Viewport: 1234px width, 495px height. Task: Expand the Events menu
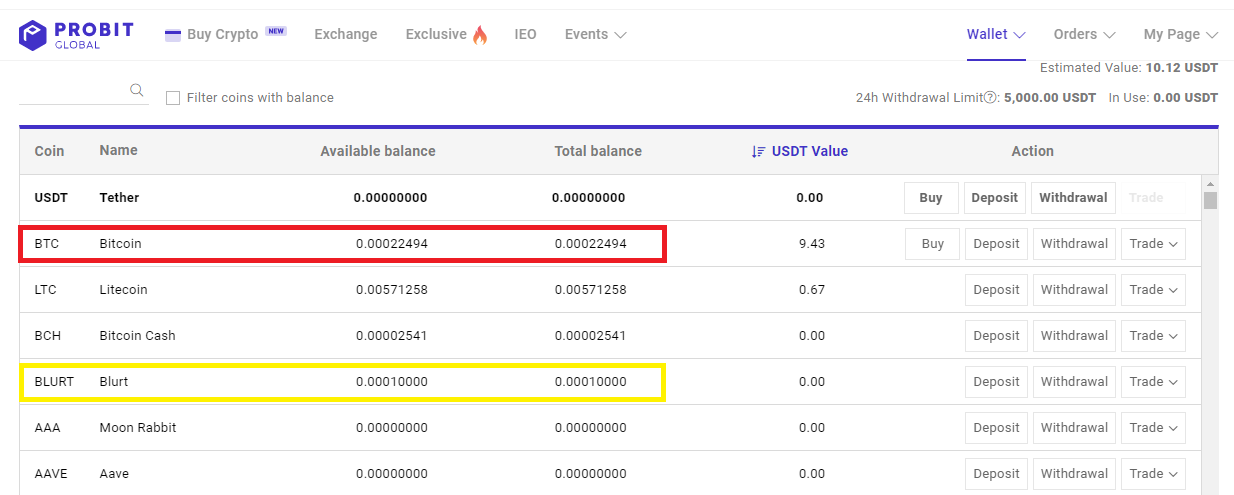click(x=596, y=34)
